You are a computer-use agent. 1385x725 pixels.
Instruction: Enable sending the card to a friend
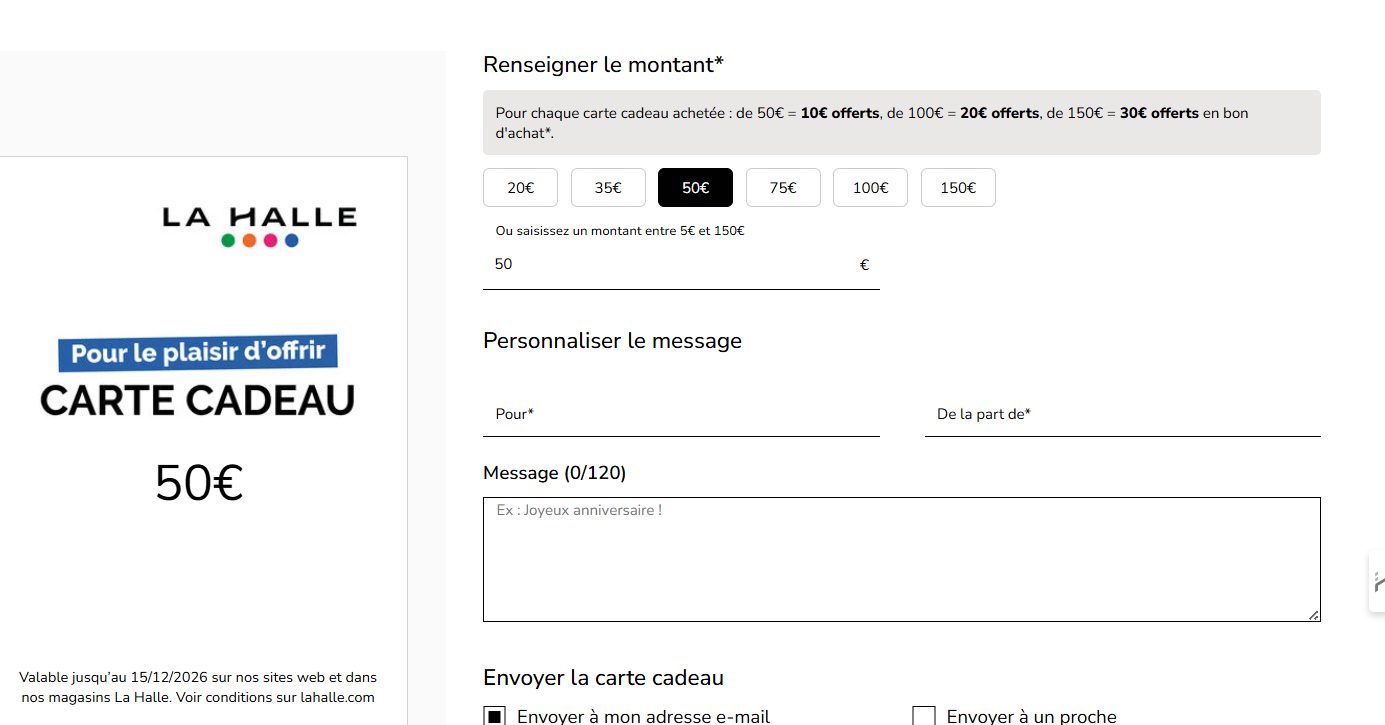(923, 714)
